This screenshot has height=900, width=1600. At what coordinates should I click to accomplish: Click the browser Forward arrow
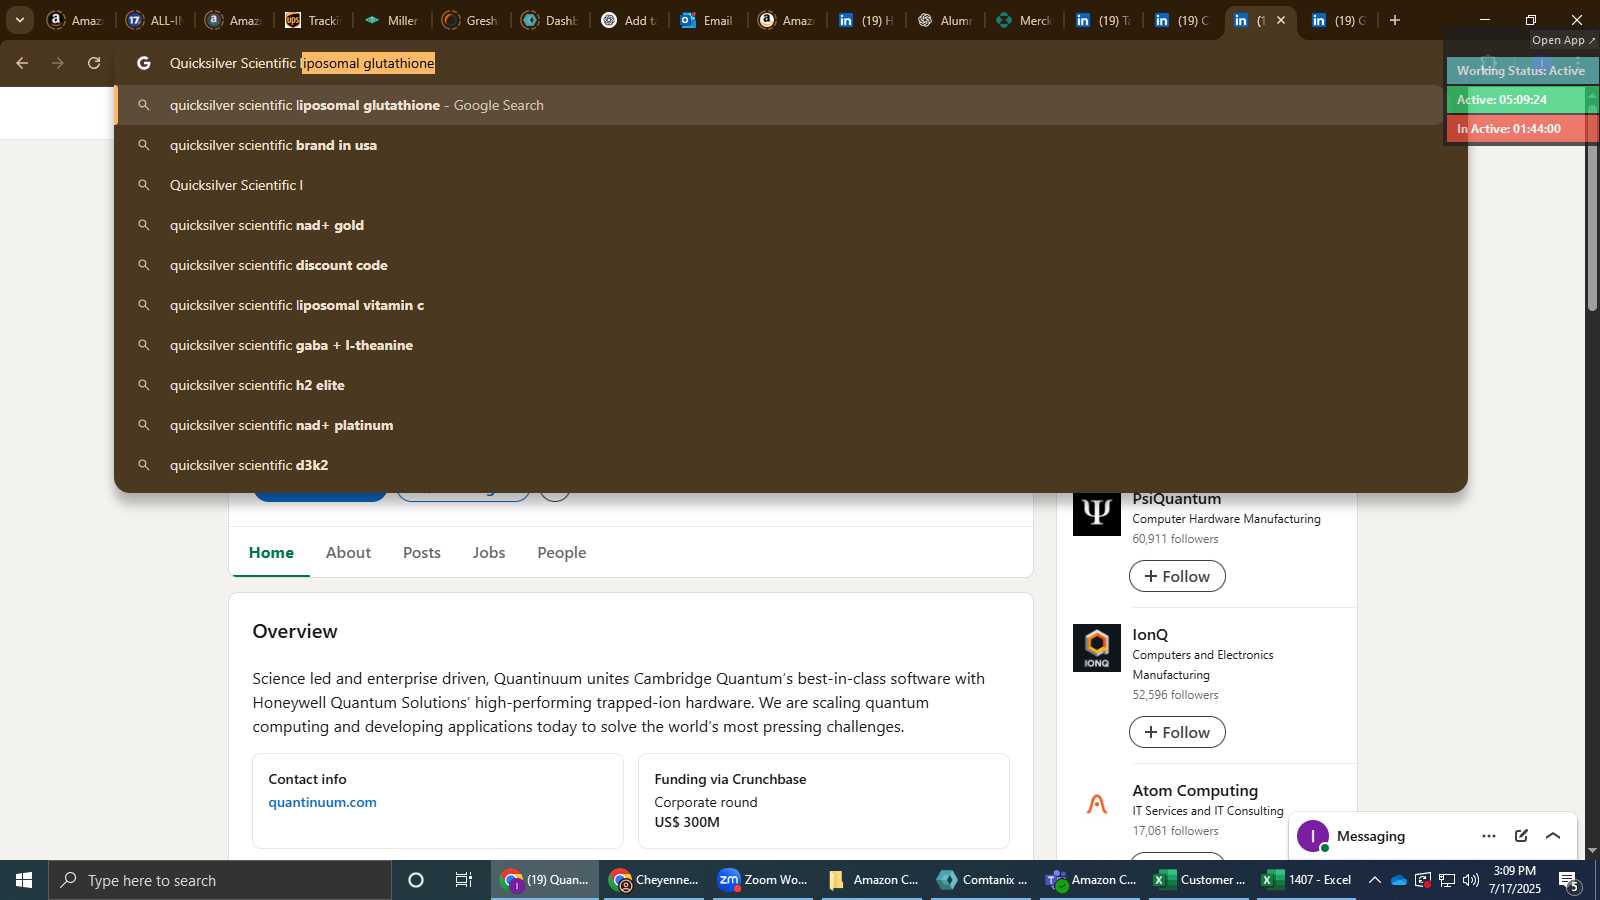coord(58,63)
